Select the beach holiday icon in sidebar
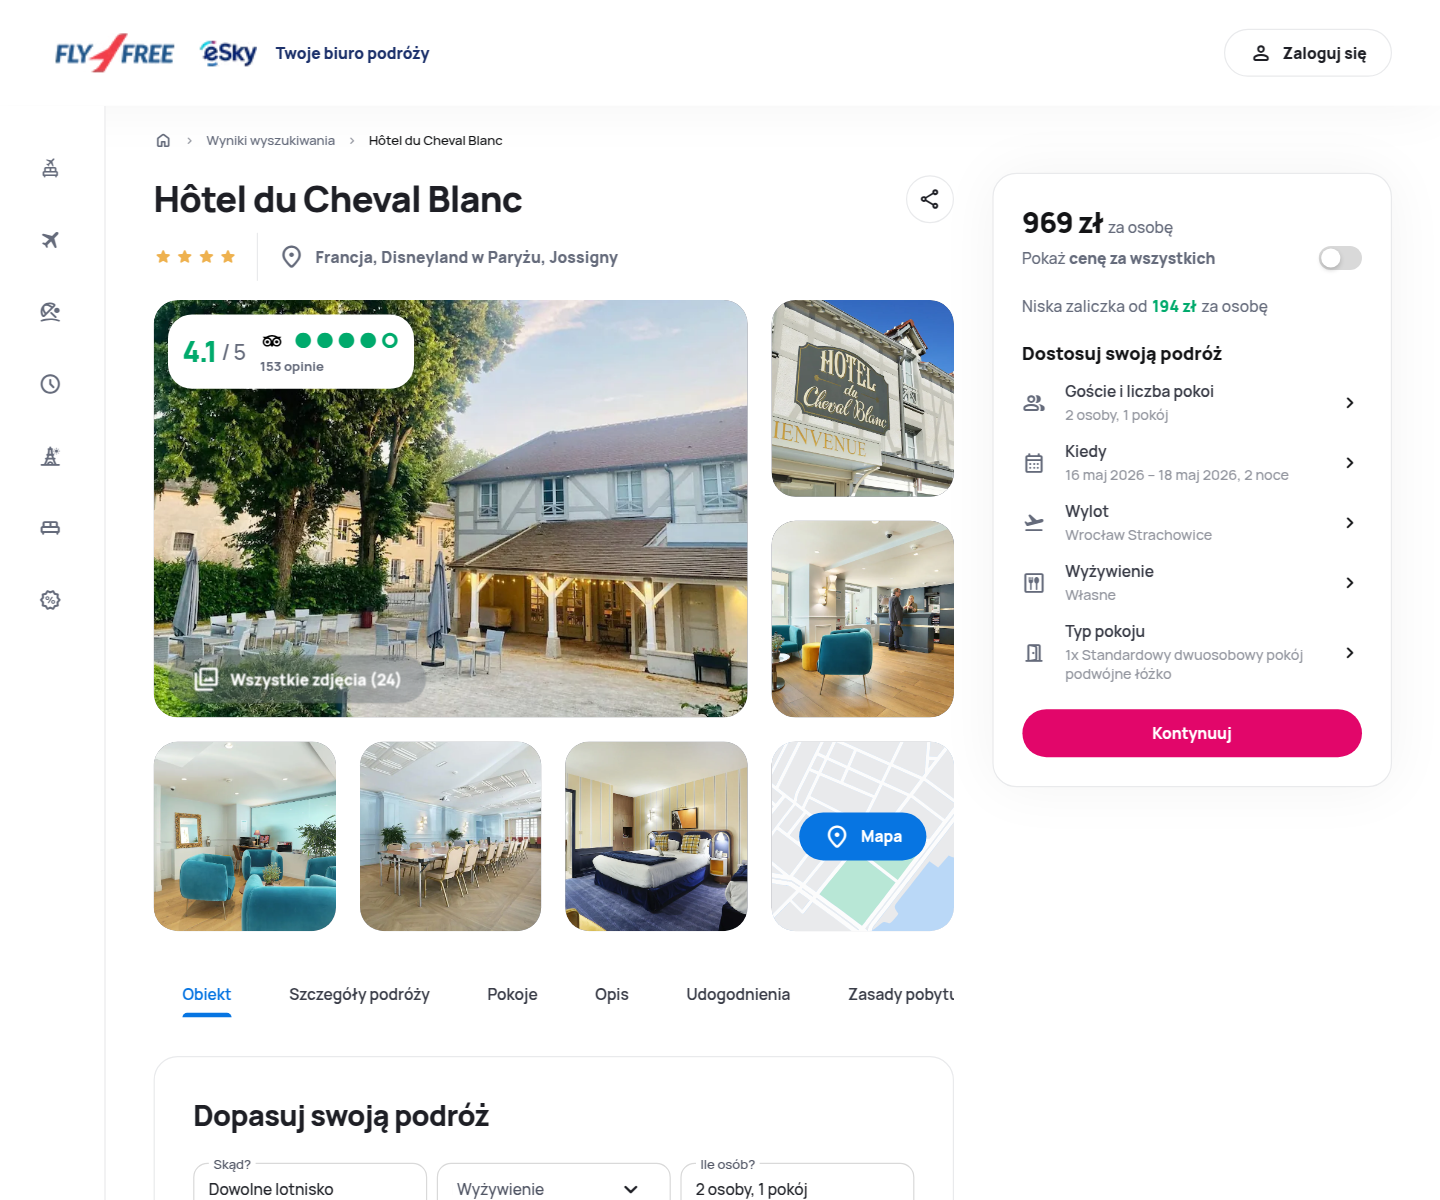This screenshot has width=1440, height=1200. pyautogui.click(x=50, y=312)
